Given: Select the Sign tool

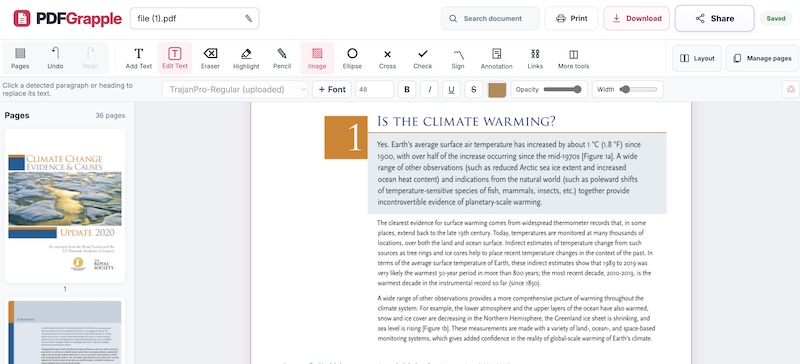Looking at the screenshot, I should (x=458, y=58).
